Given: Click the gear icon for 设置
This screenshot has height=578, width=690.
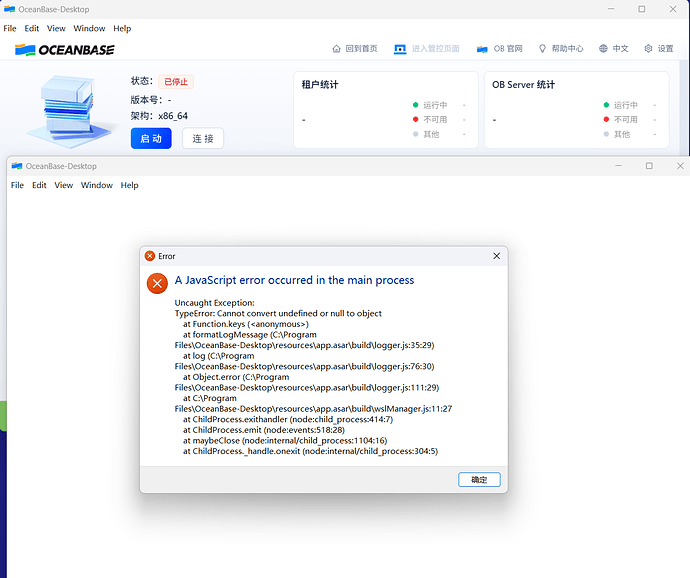Looking at the screenshot, I should click(648, 48).
